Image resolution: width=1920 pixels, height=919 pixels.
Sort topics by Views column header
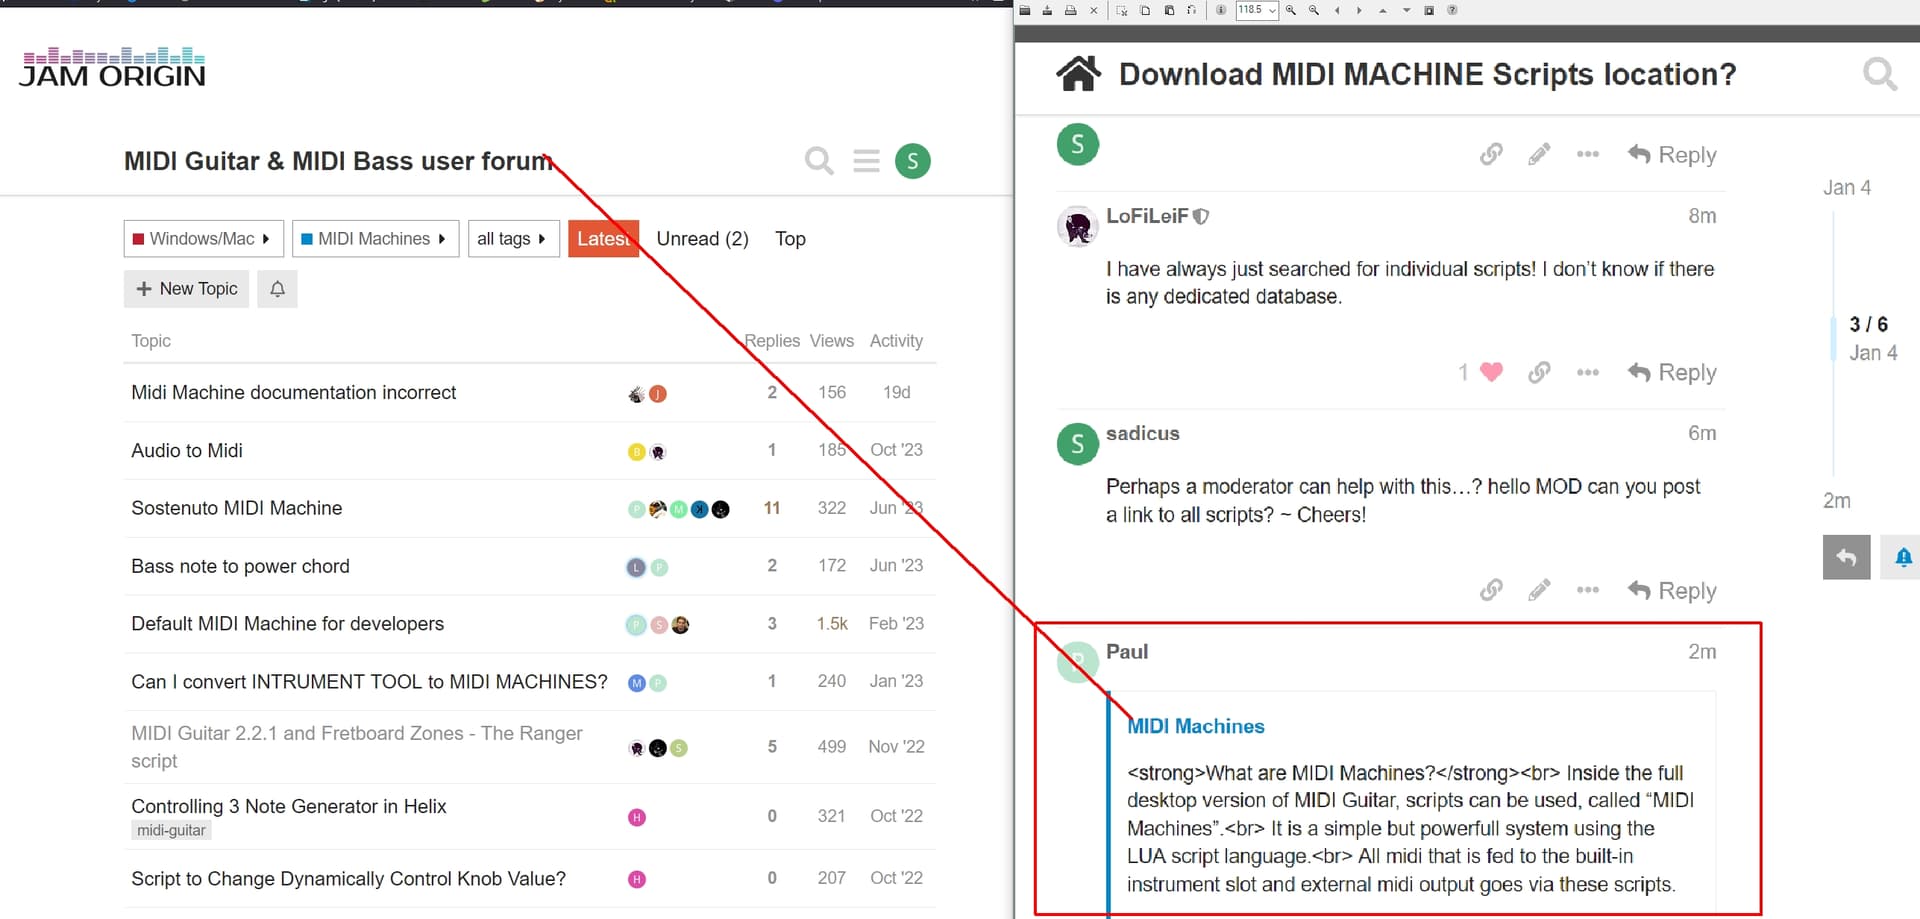tap(832, 341)
